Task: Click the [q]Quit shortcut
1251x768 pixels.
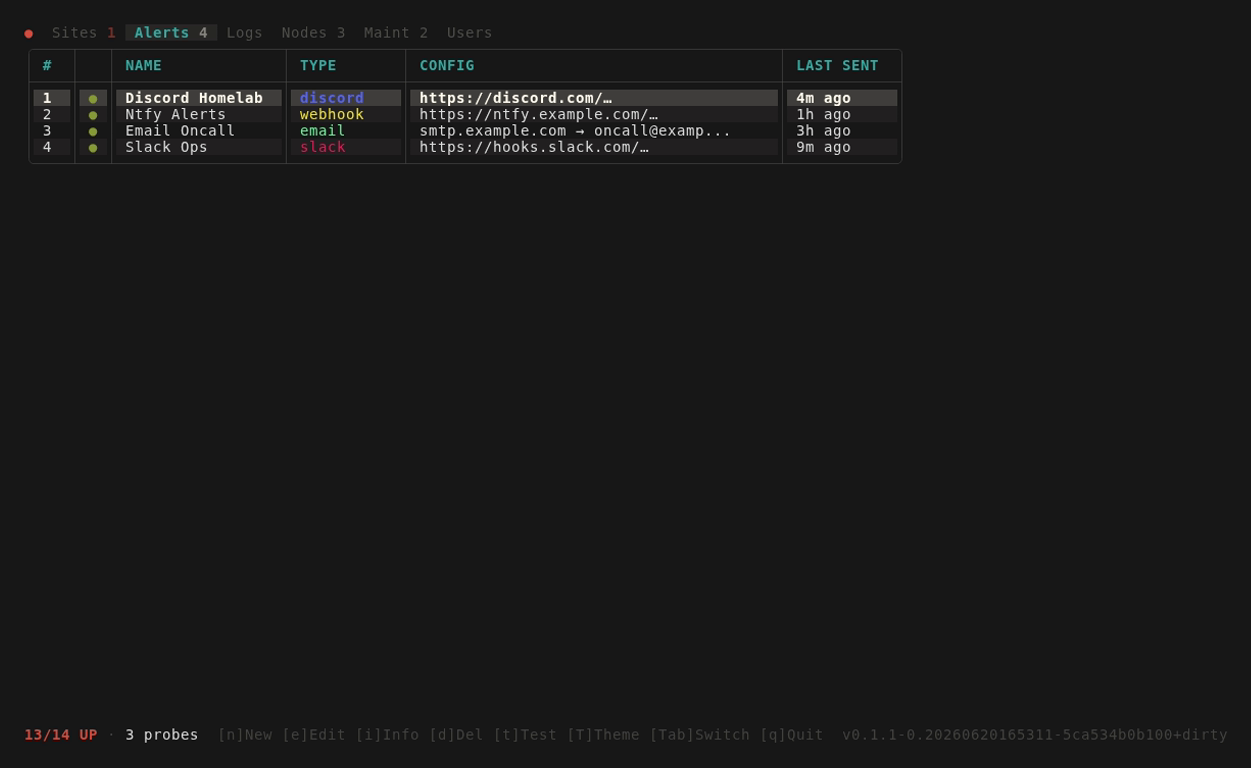Action: (792, 735)
